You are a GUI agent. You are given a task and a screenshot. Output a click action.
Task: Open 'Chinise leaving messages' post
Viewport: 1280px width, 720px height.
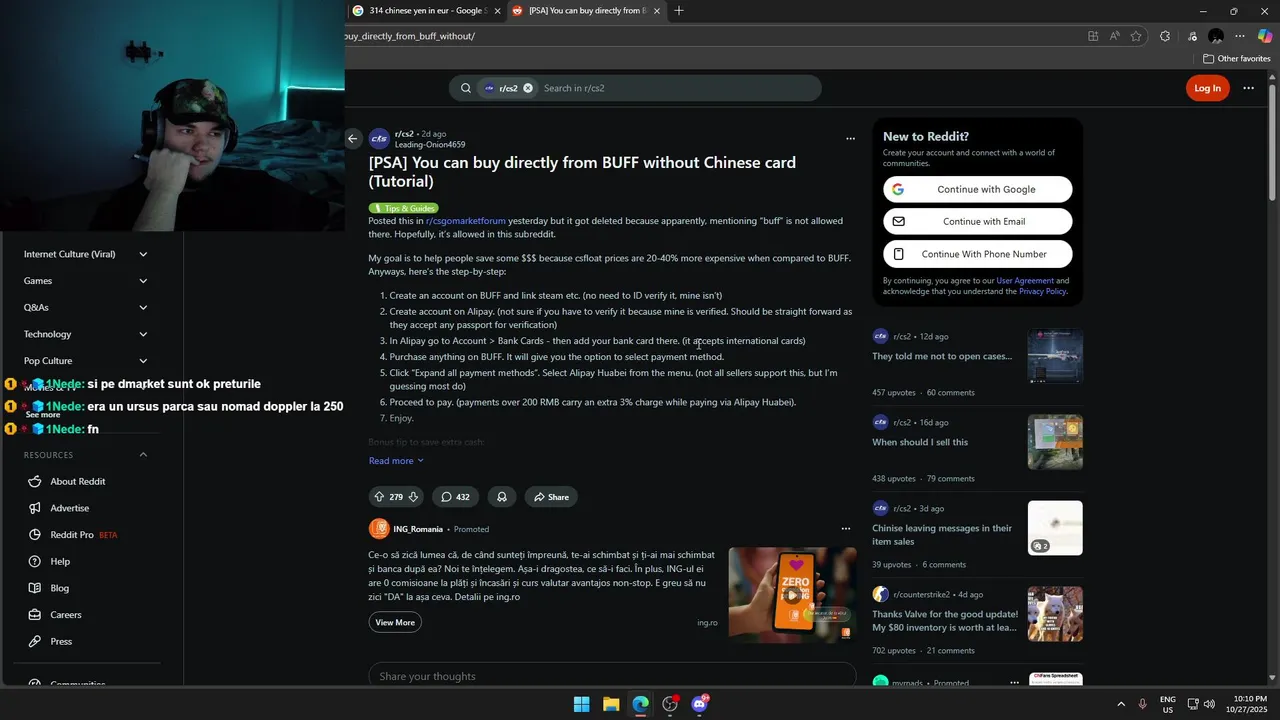942,535
